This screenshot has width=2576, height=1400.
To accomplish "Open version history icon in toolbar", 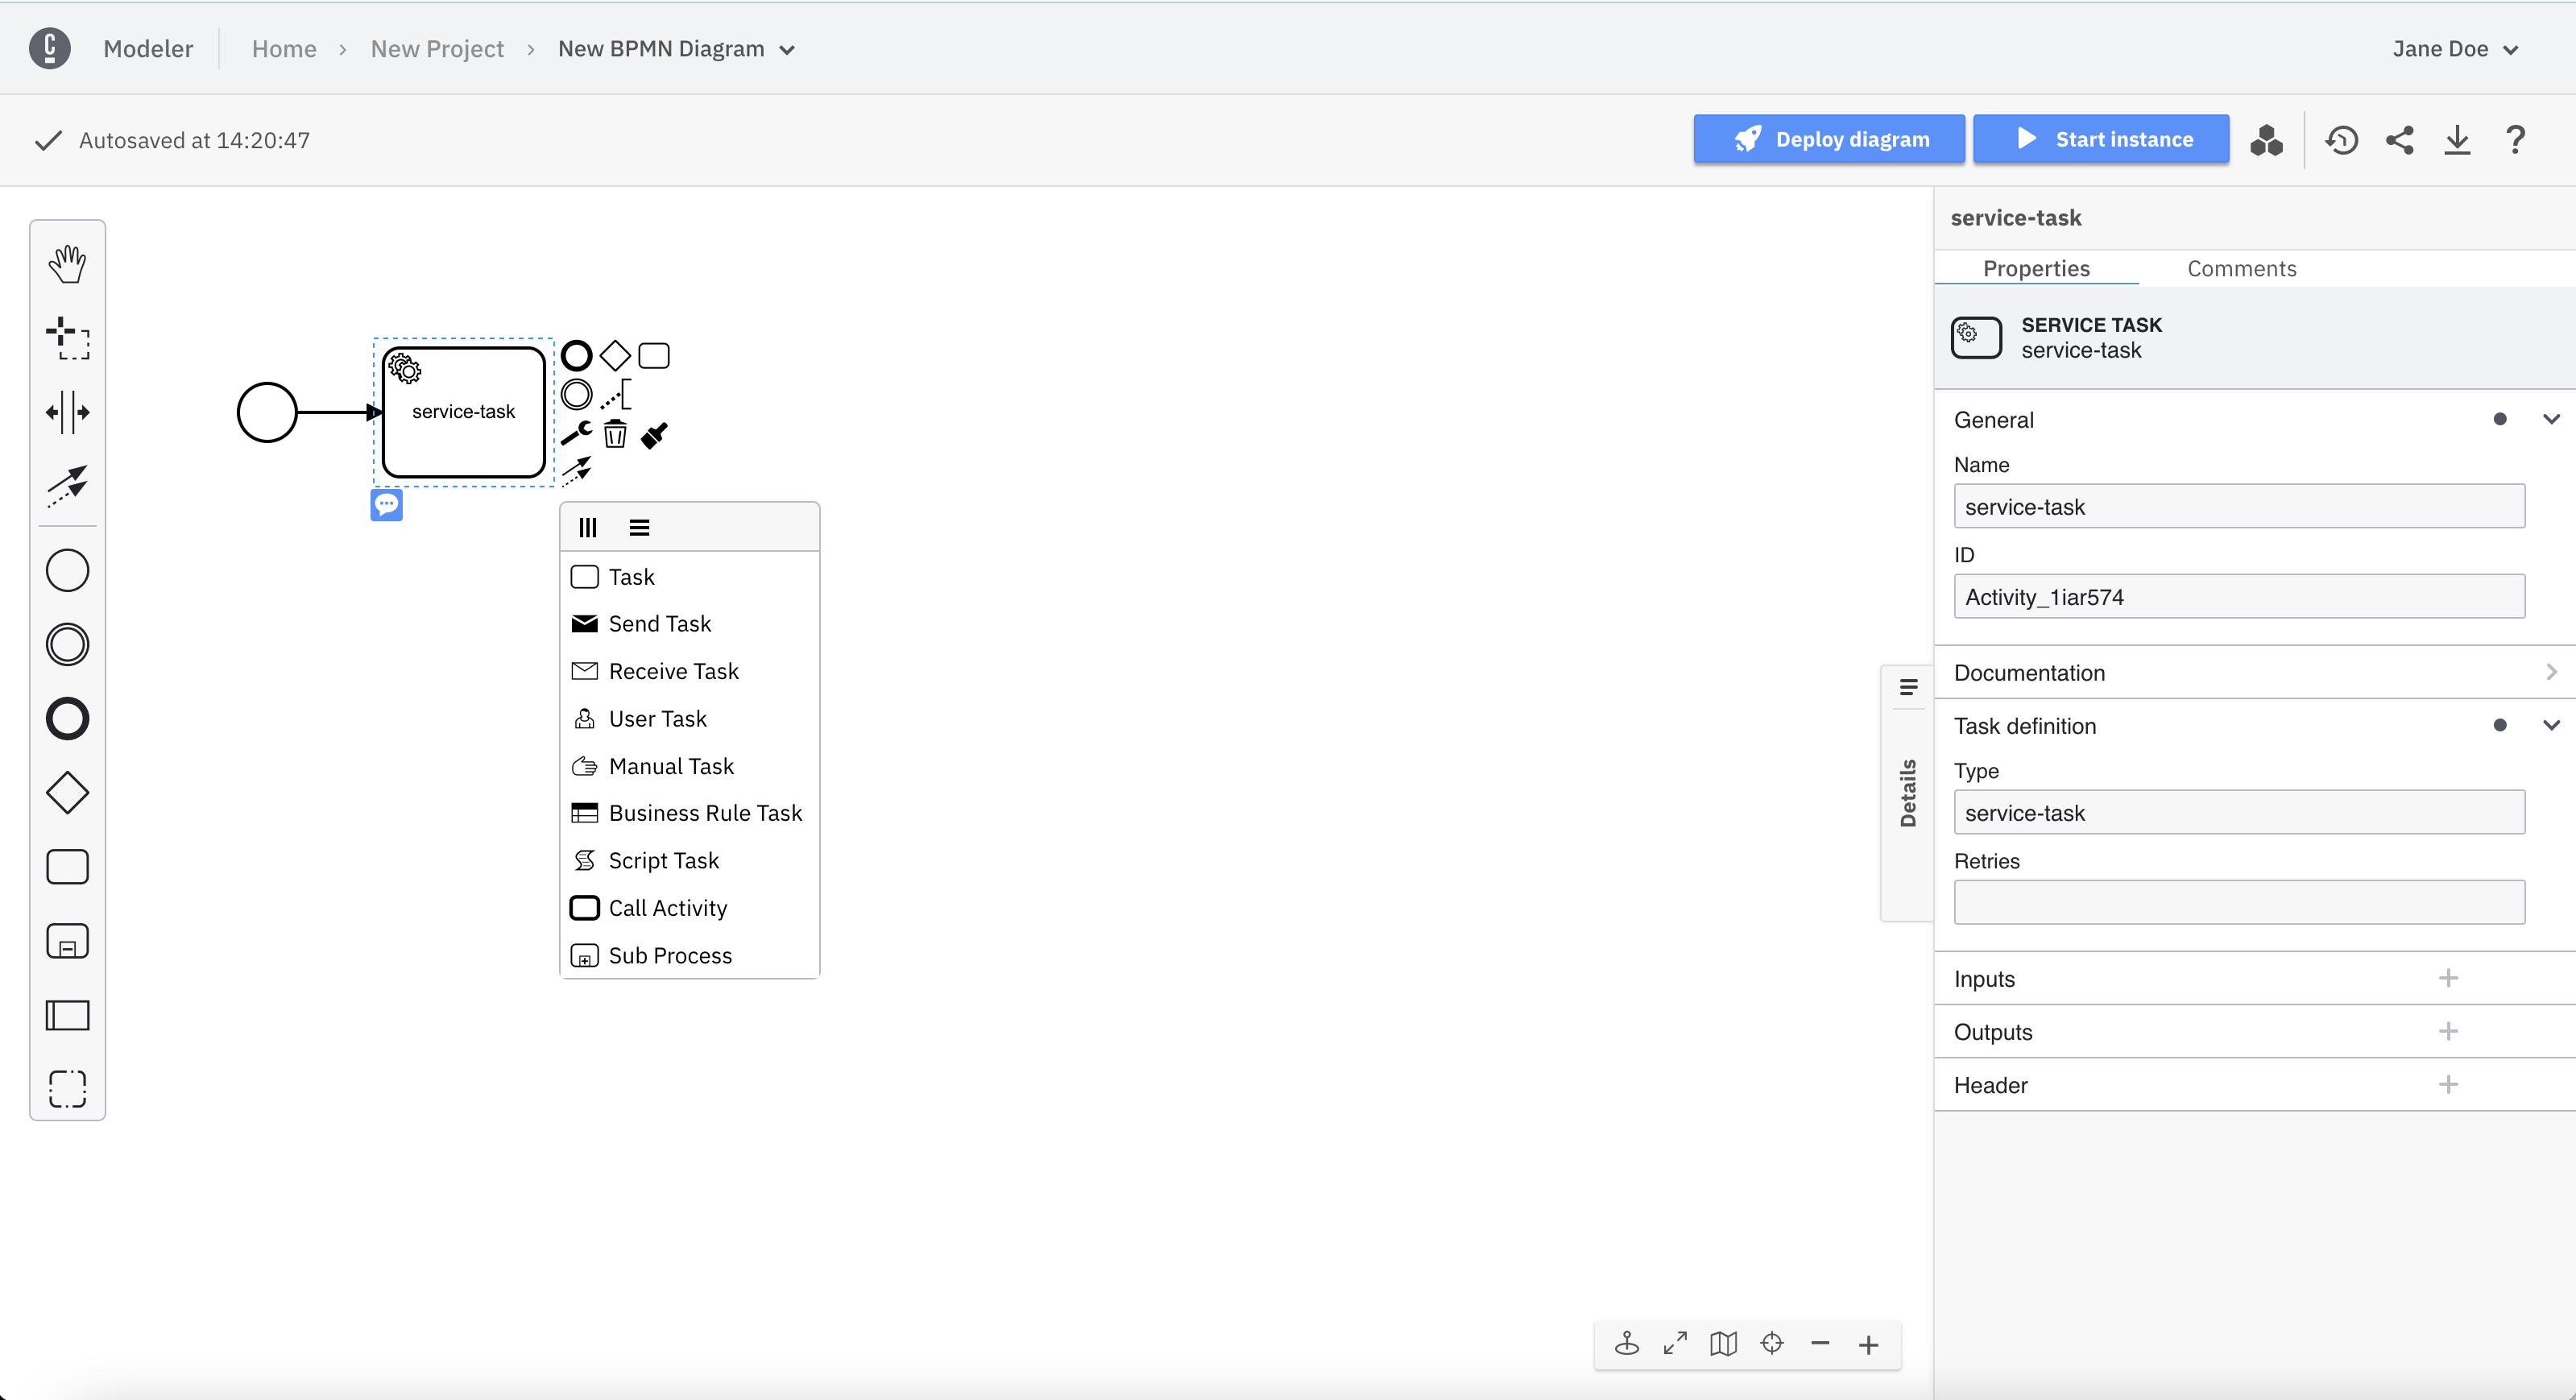I will [2341, 139].
